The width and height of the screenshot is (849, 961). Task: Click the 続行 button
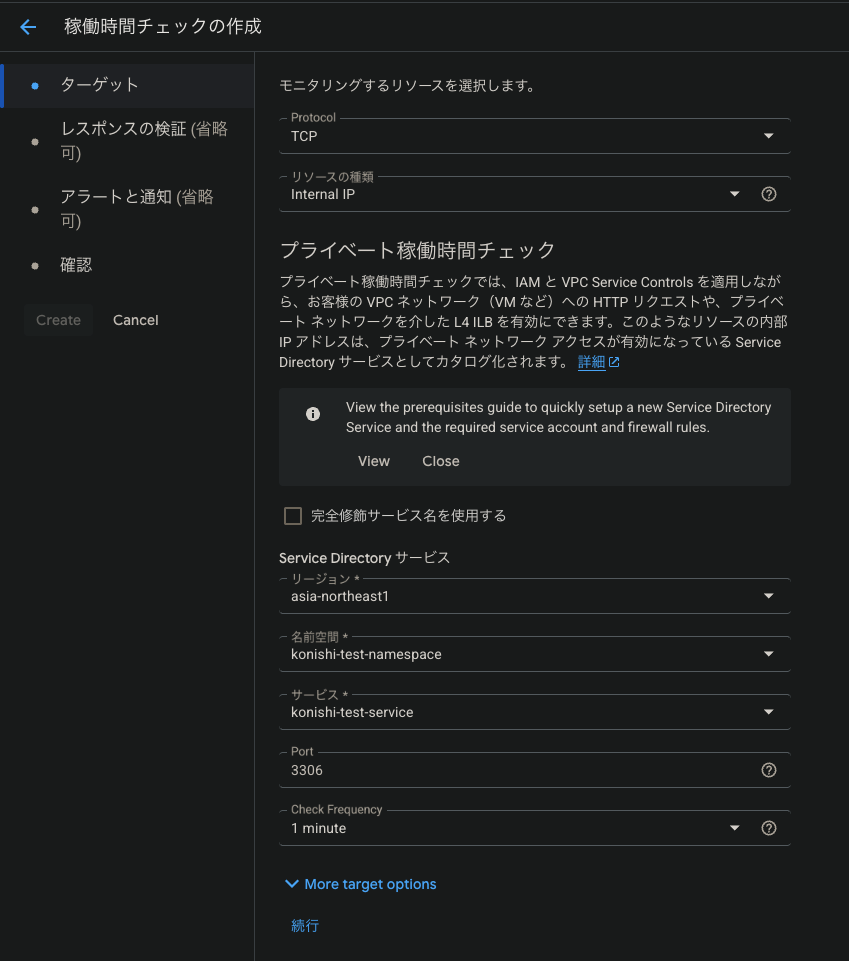point(305,926)
